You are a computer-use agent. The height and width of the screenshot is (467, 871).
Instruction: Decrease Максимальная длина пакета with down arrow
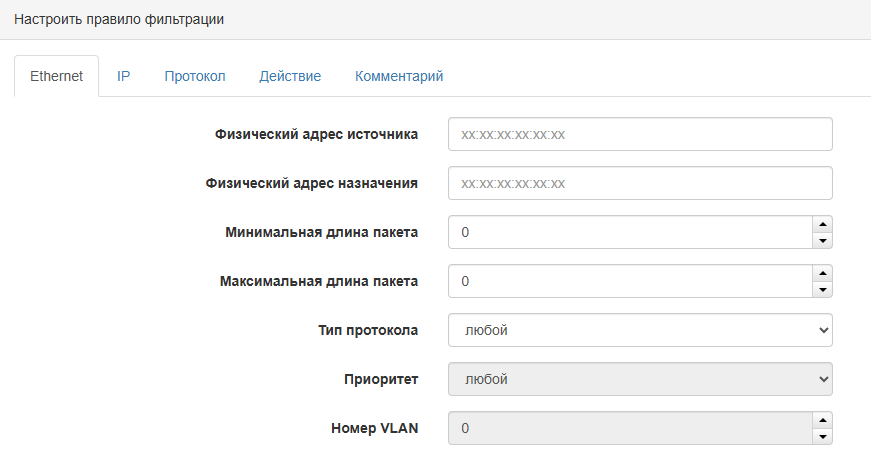(822, 290)
